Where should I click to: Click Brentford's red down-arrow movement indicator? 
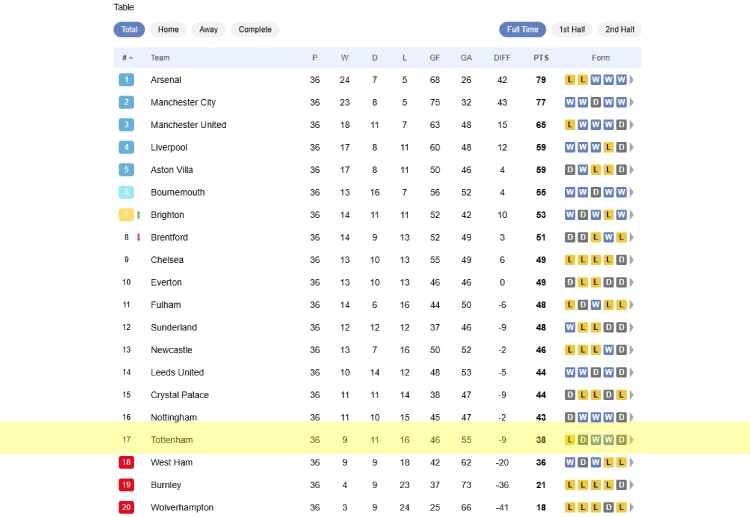[139, 237]
